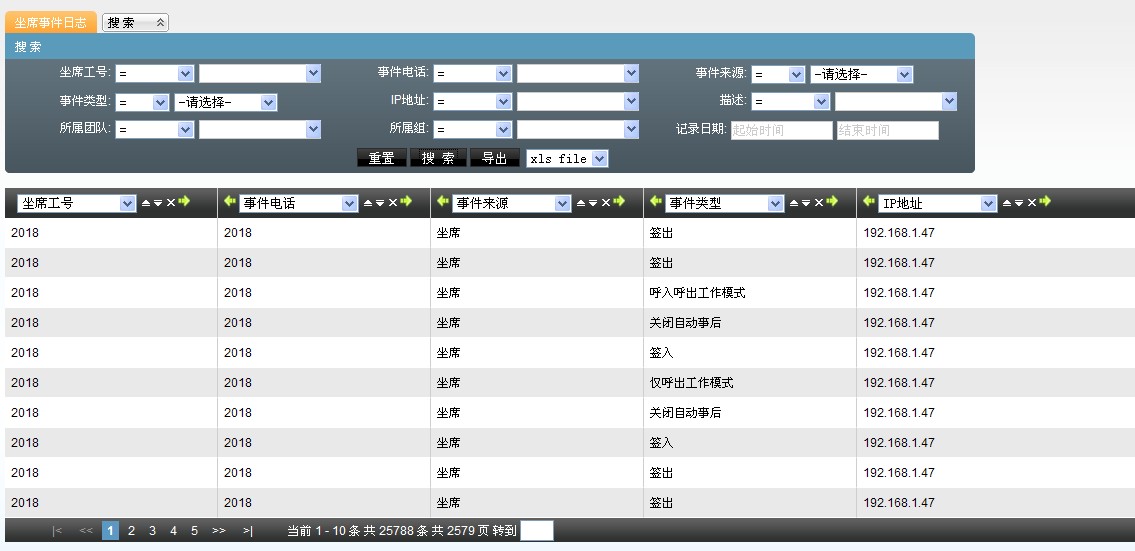1135x551 pixels.
Task: Click the 起始时间 start date field
Action: (x=780, y=130)
